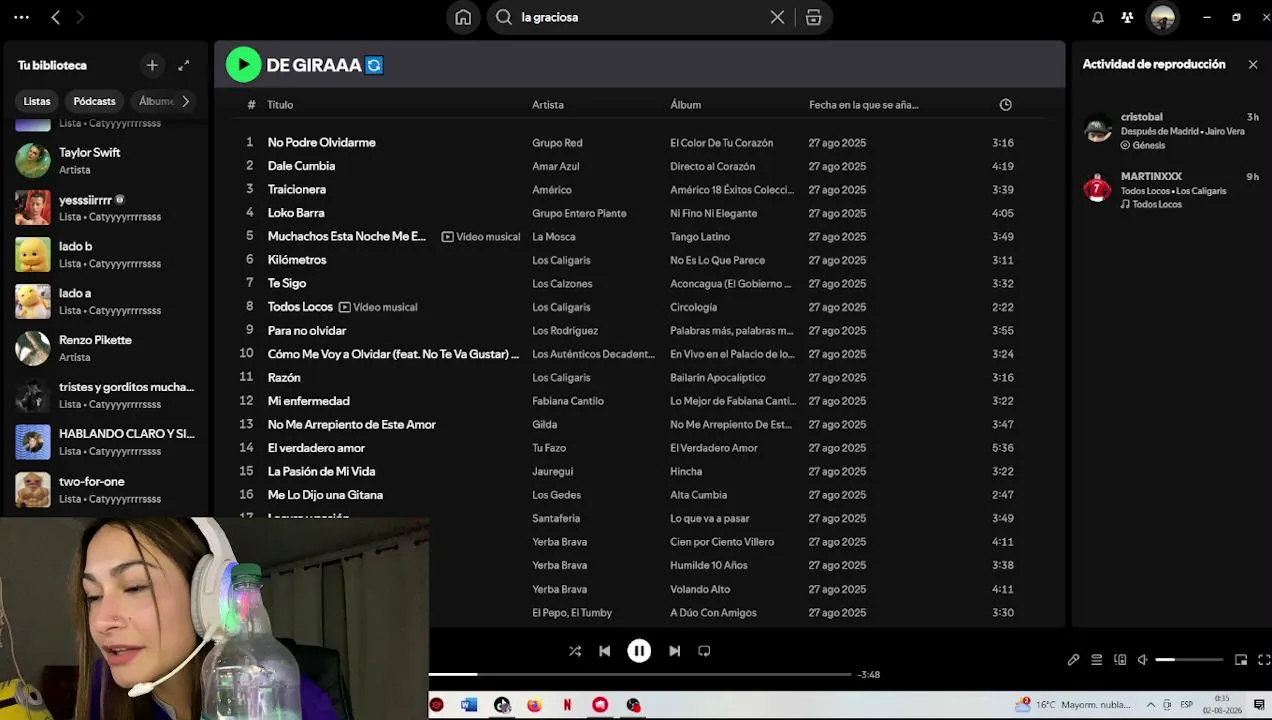Close the Actividad de reproducción panel
This screenshot has height=720, width=1272.
click(1253, 64)
